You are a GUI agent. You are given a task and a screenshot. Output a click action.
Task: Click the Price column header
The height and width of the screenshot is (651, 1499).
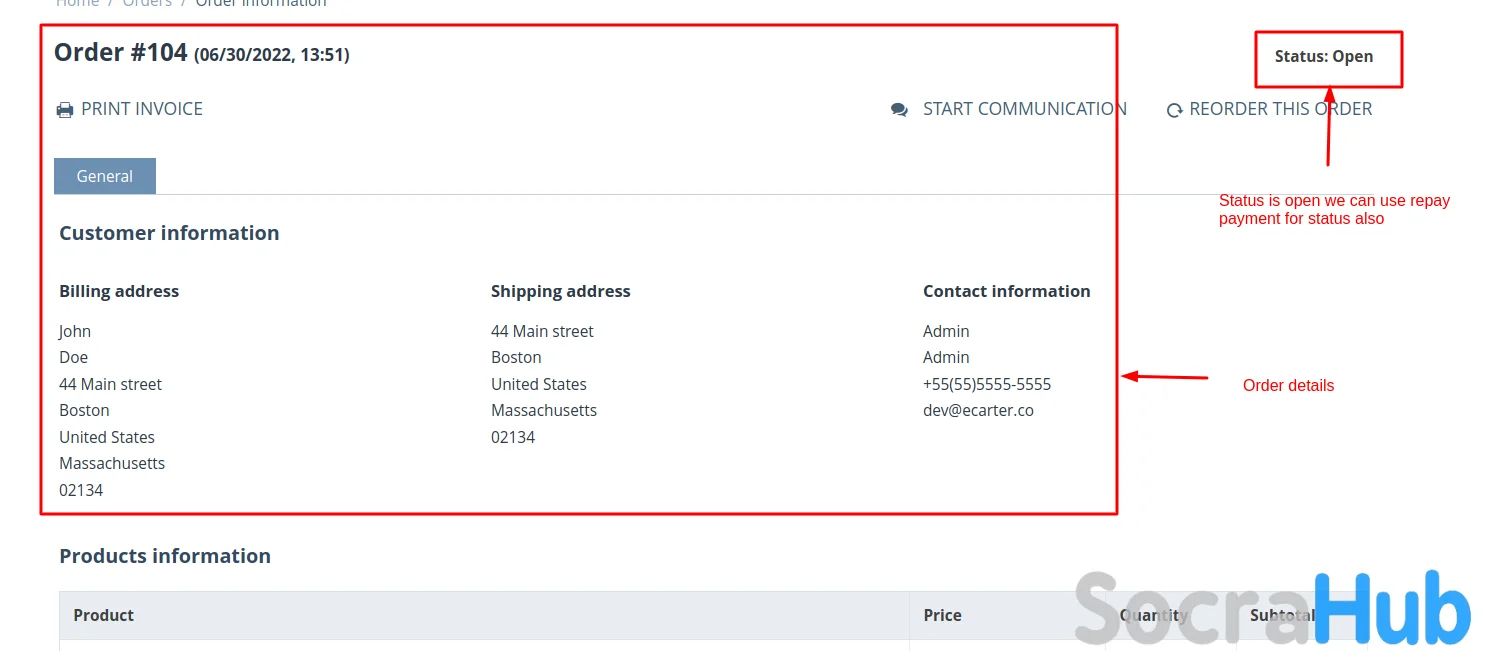942,615
